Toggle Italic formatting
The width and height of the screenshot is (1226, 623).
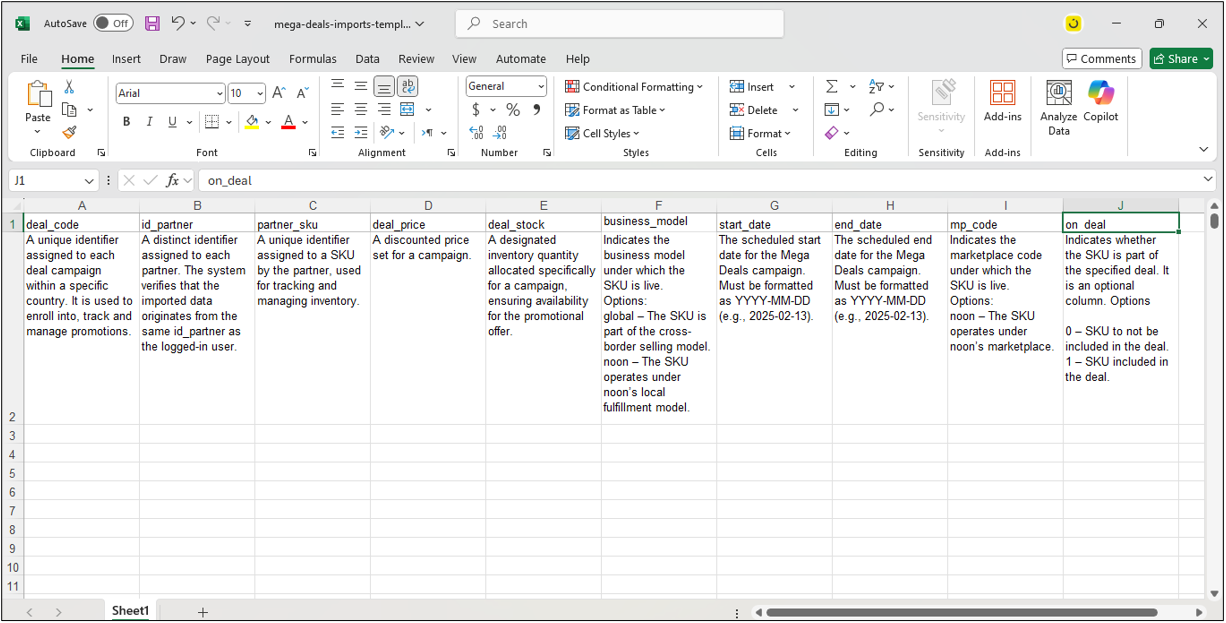tap(149, 122)
